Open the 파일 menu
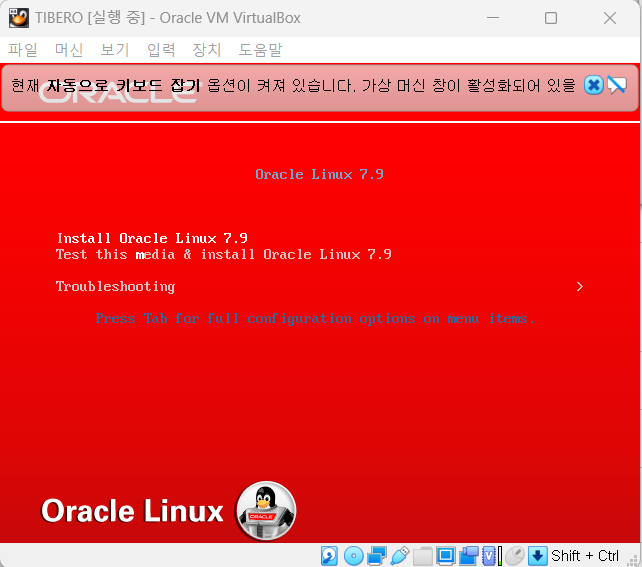Screen dimensions: 642x567 tap(23, 50)
